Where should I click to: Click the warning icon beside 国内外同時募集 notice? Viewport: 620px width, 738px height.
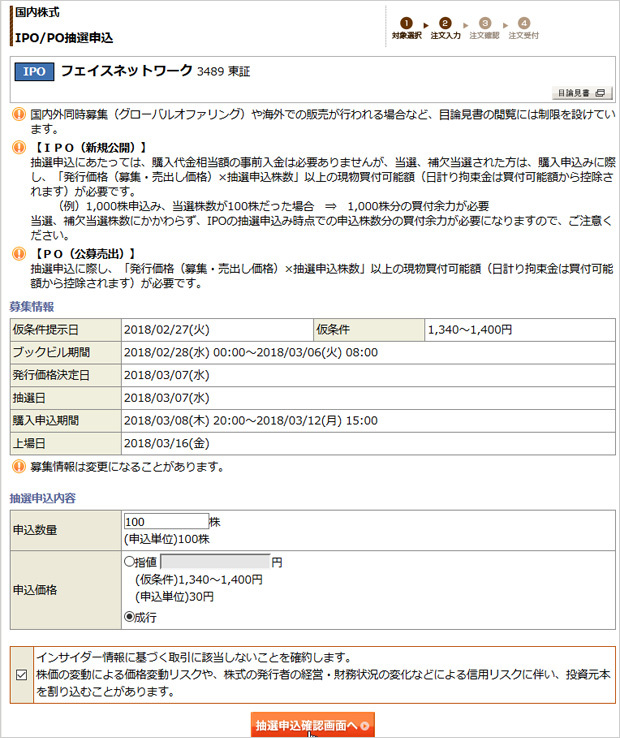[19, 114]
